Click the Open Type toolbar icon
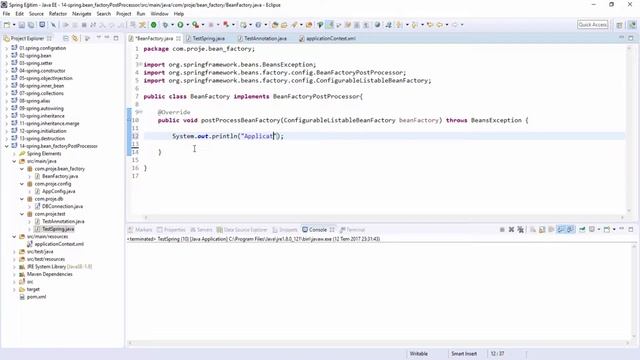The width and height of the screenshot is (640, 360). point(275,25)
